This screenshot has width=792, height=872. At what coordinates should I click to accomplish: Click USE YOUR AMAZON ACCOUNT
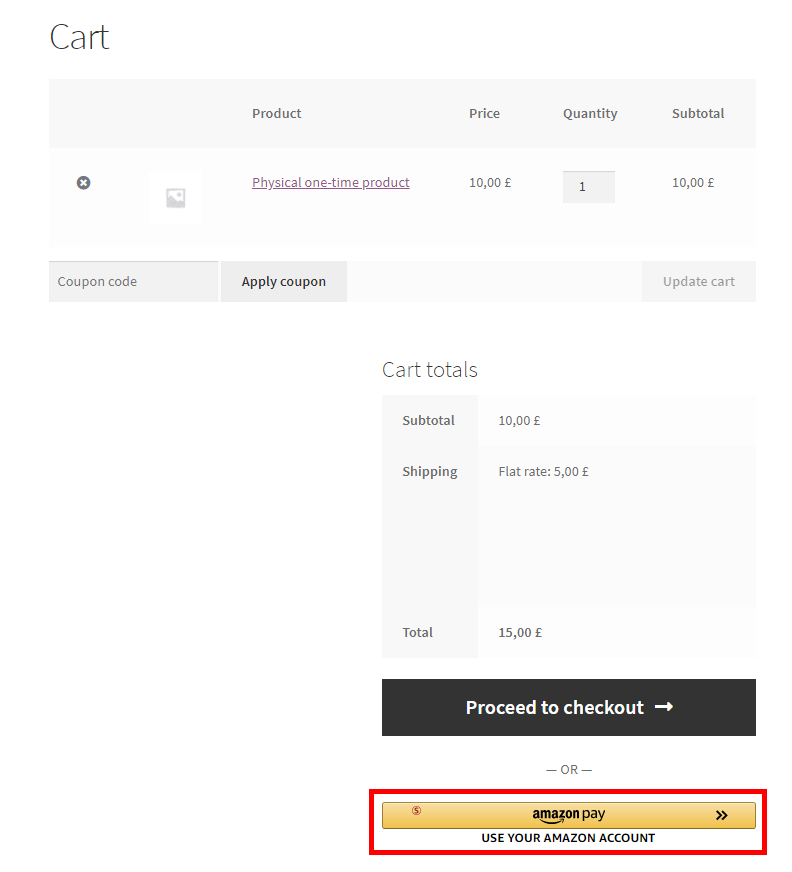click(x=568, y=838)
